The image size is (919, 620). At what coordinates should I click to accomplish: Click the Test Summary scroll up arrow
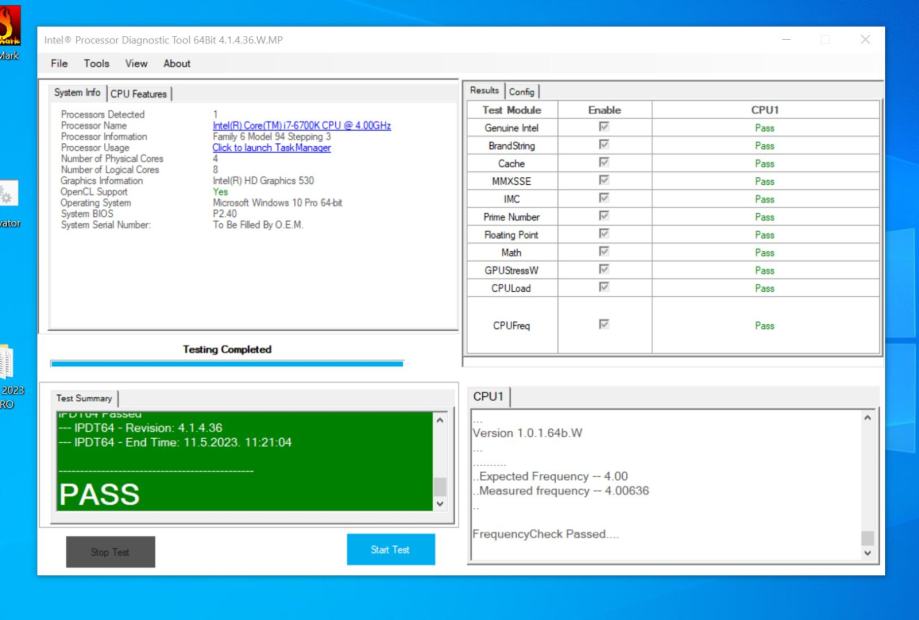click(x=440, y=420)
